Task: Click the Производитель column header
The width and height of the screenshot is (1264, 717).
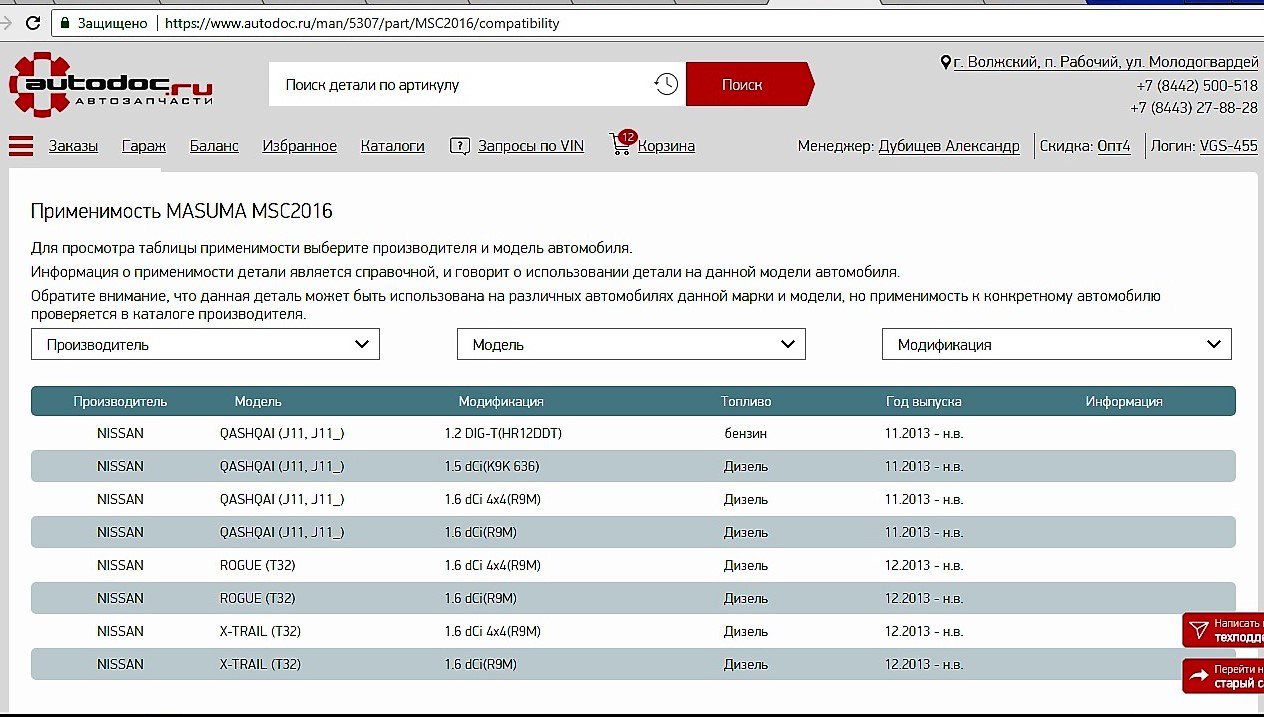Action: [120, 401]
